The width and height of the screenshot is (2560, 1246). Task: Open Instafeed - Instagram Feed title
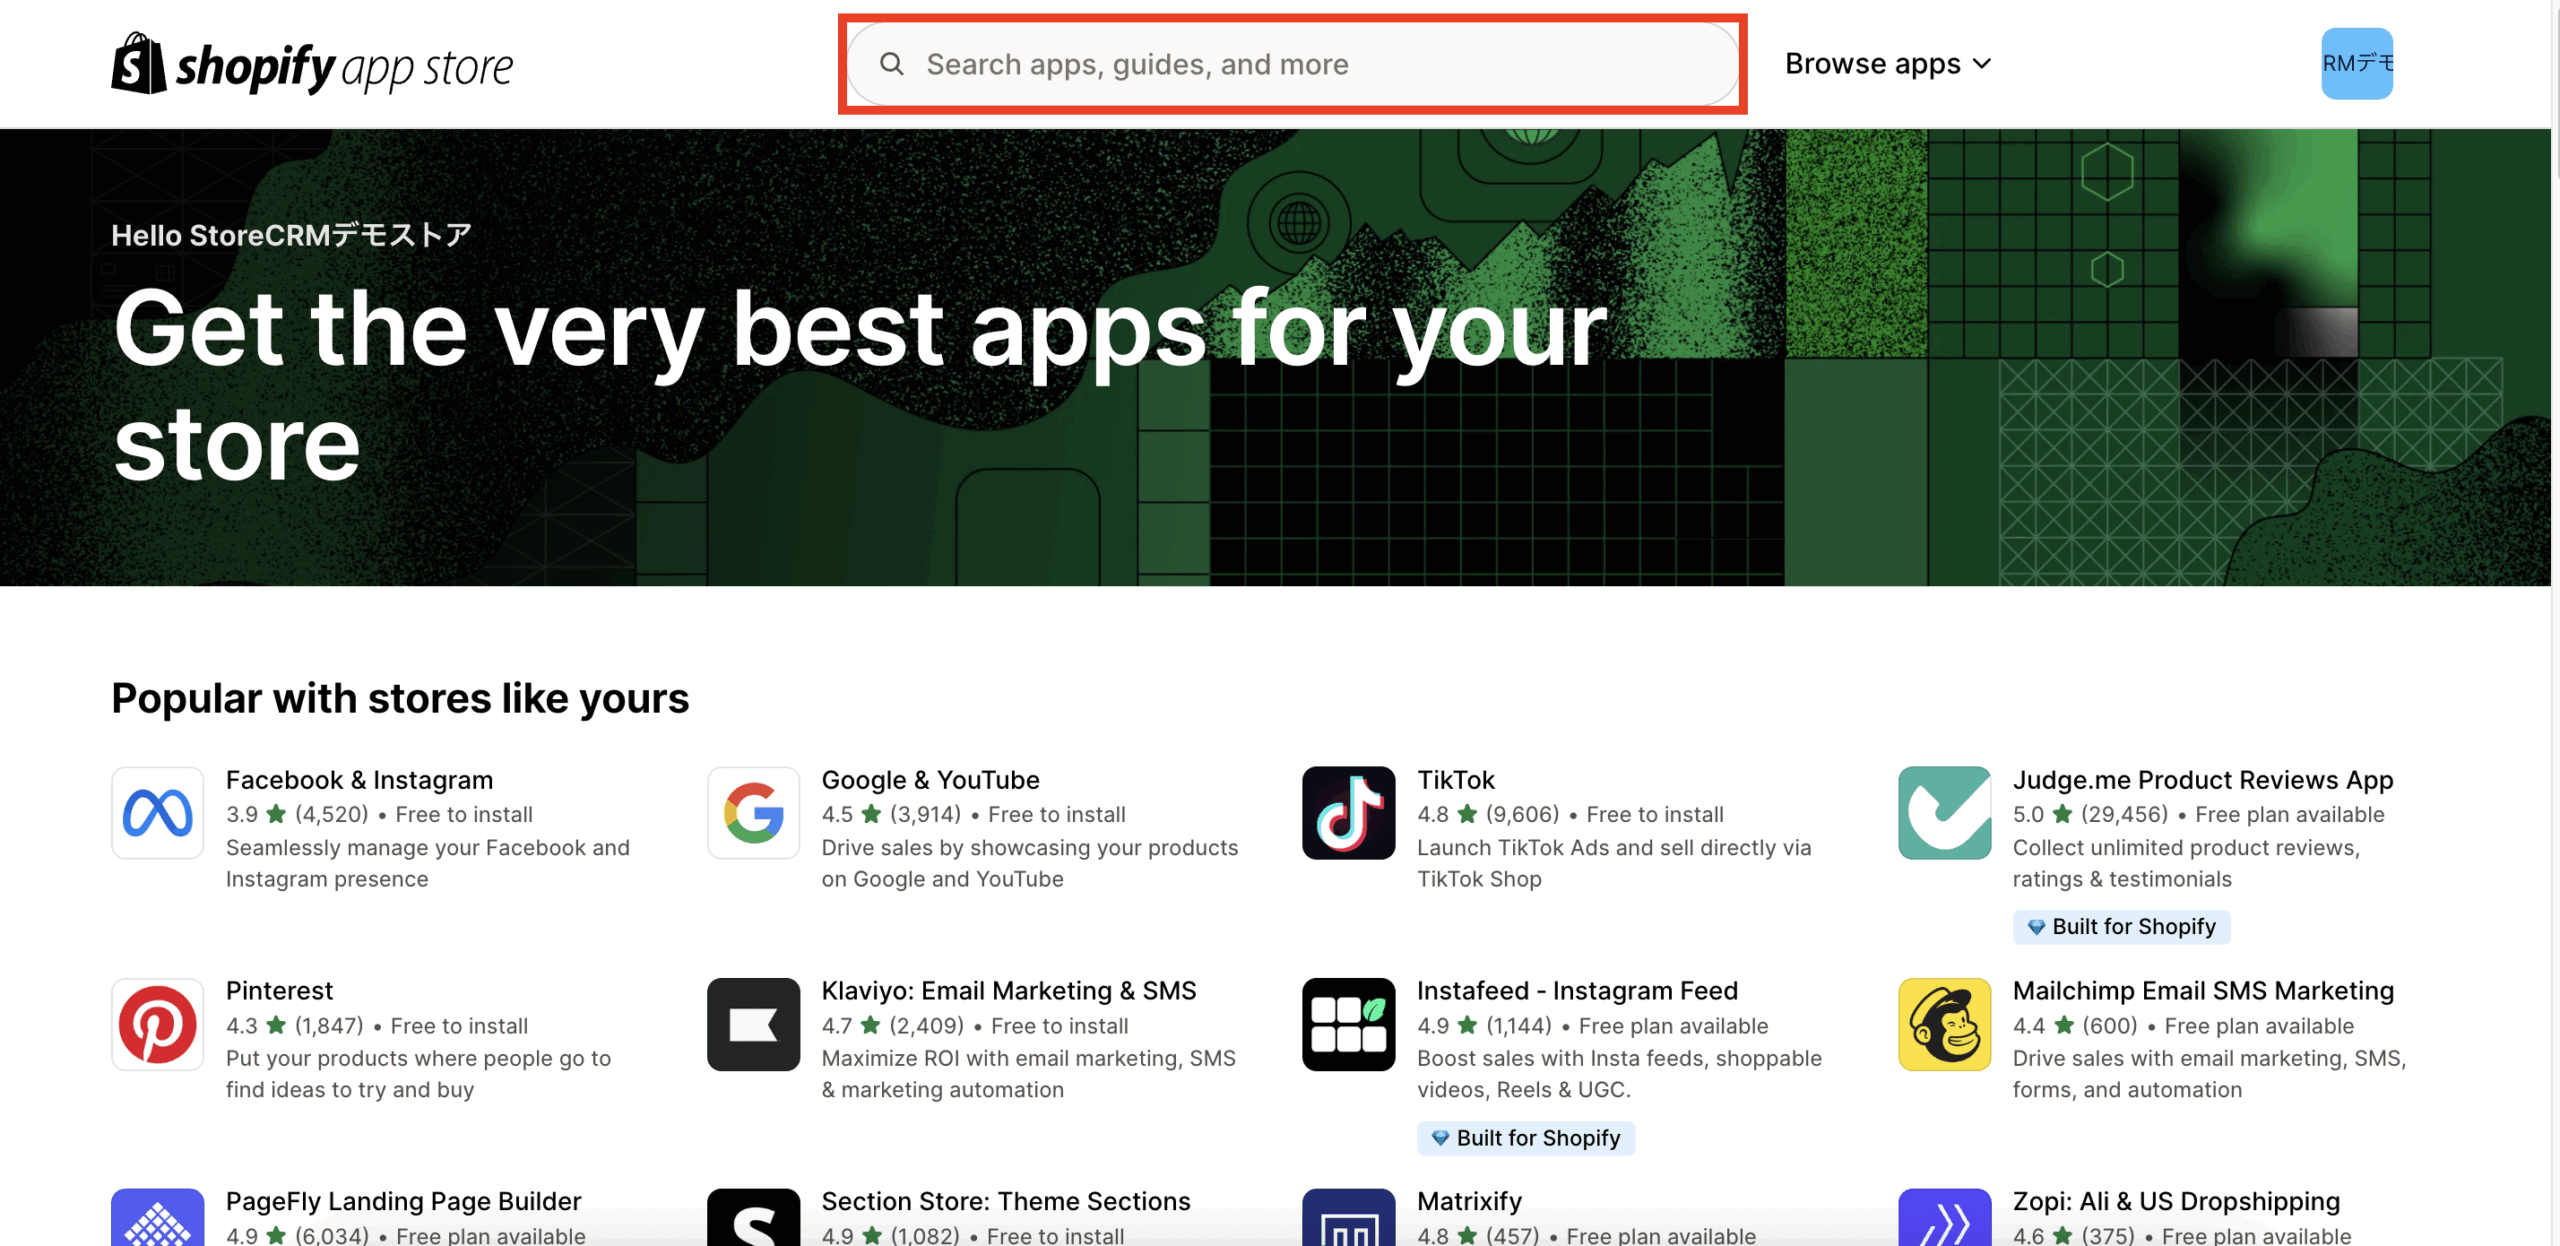[x=1577, y=991]
